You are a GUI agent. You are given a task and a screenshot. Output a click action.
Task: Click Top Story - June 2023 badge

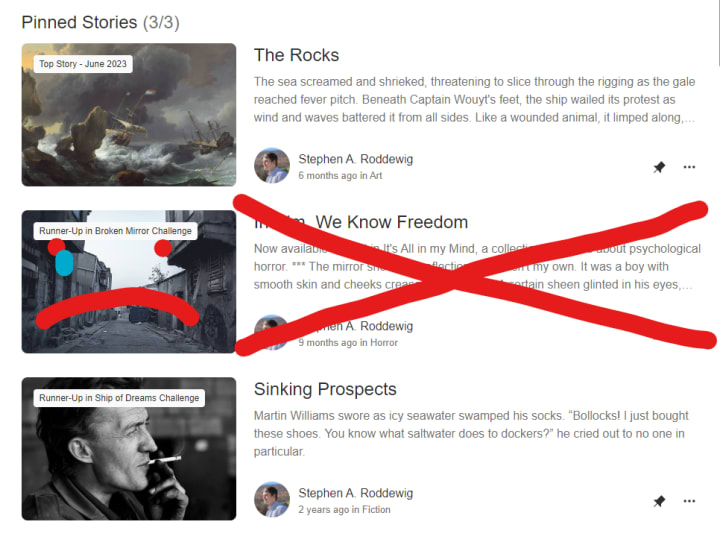click(x=83, y=64)
